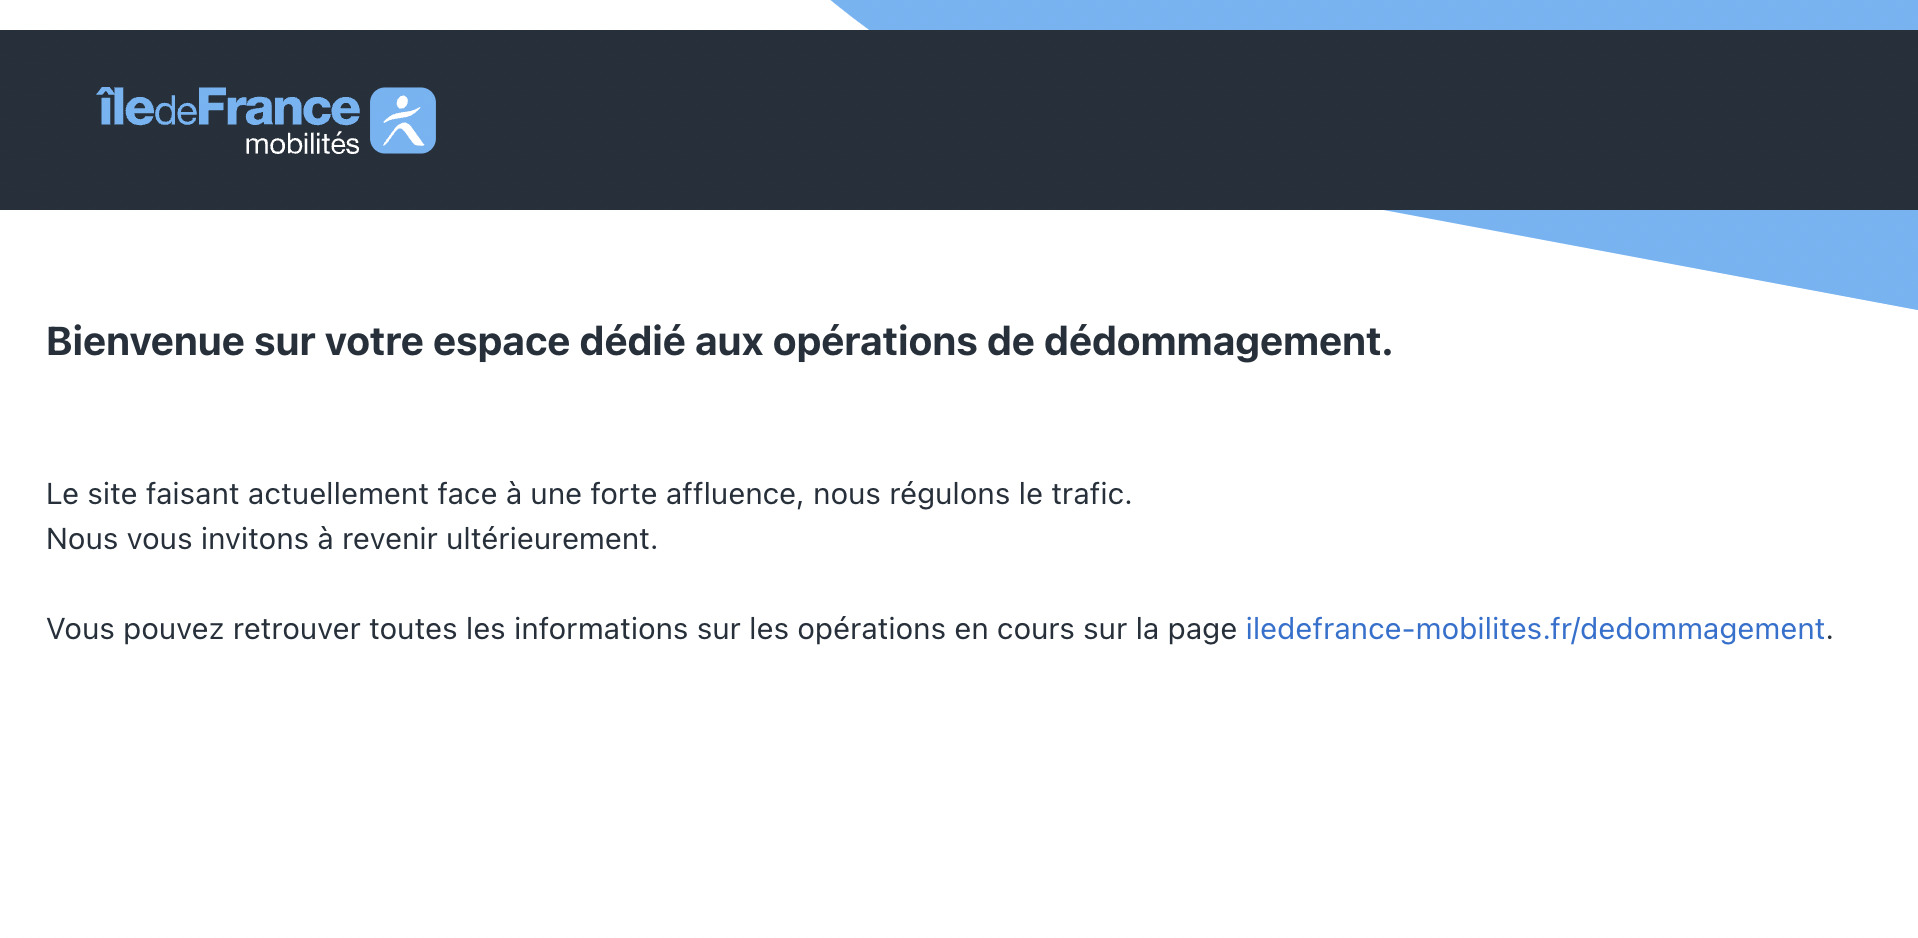Click the îledeFrance wordmark in header

pos(228,108)
